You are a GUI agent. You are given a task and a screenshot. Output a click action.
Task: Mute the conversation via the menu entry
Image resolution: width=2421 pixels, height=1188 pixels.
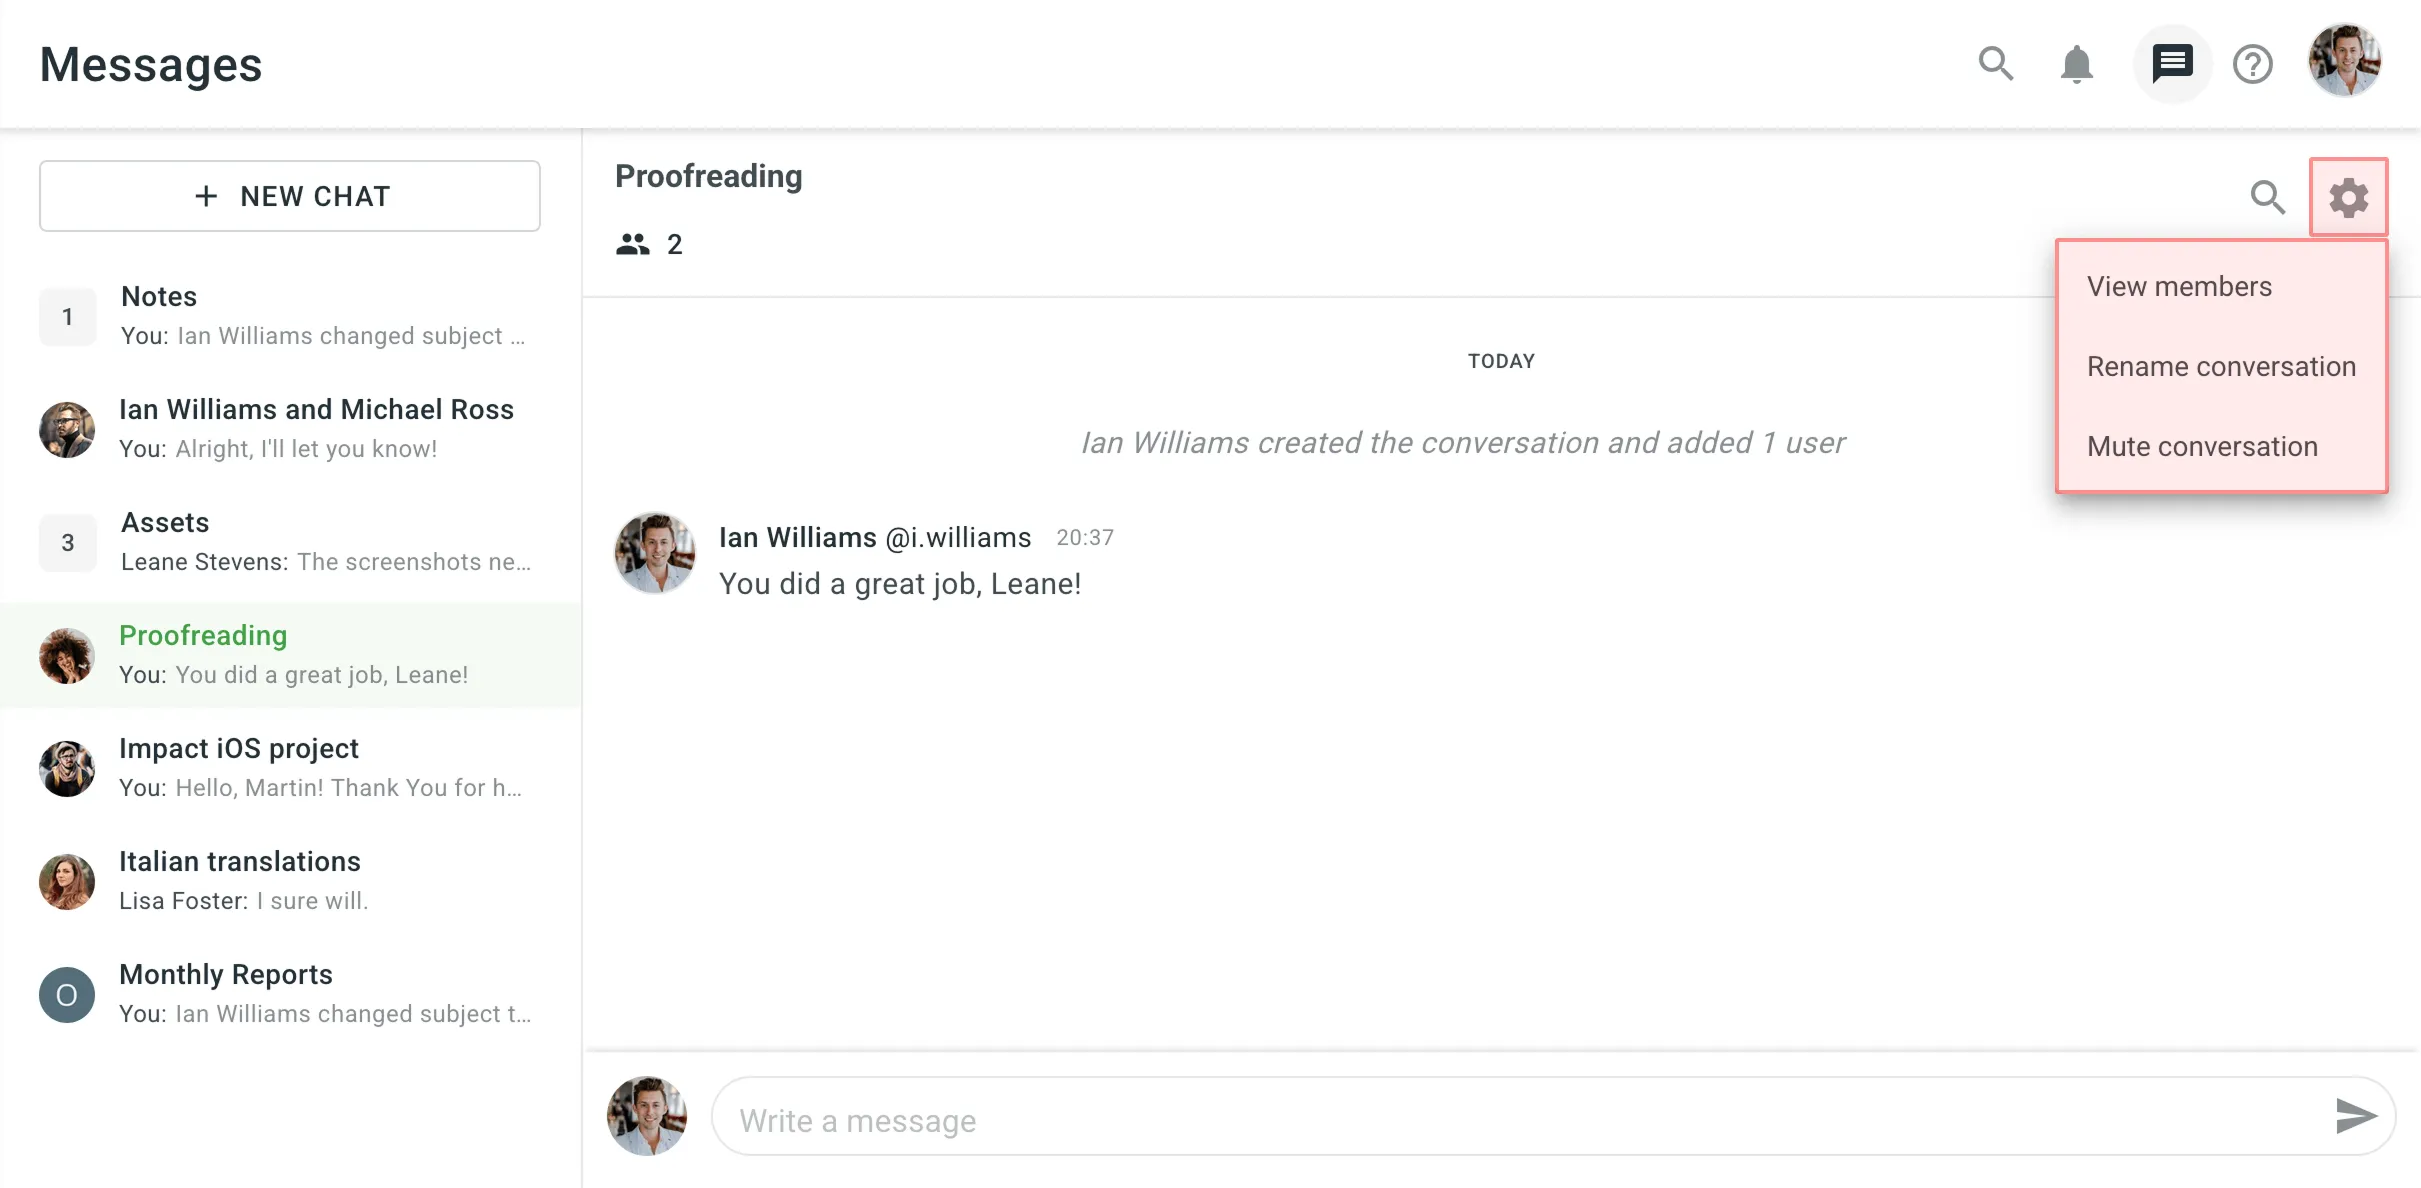point(2202,446)
